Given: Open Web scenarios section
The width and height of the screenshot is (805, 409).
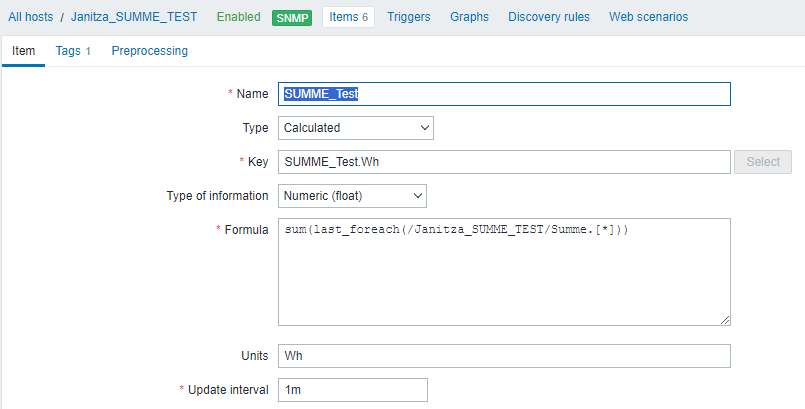Looking at the screenshot, I should [648, 17].
